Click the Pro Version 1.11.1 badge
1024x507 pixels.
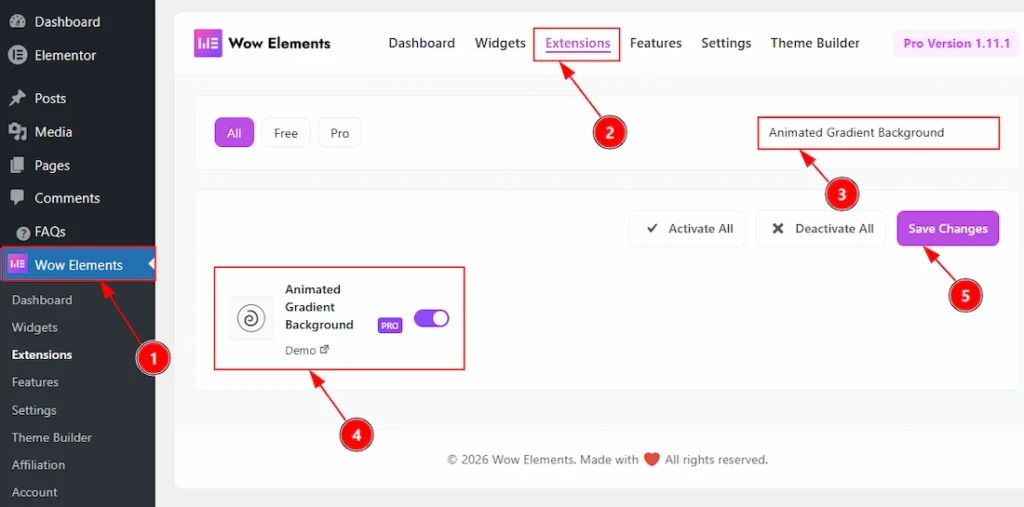tap(957, 44)
